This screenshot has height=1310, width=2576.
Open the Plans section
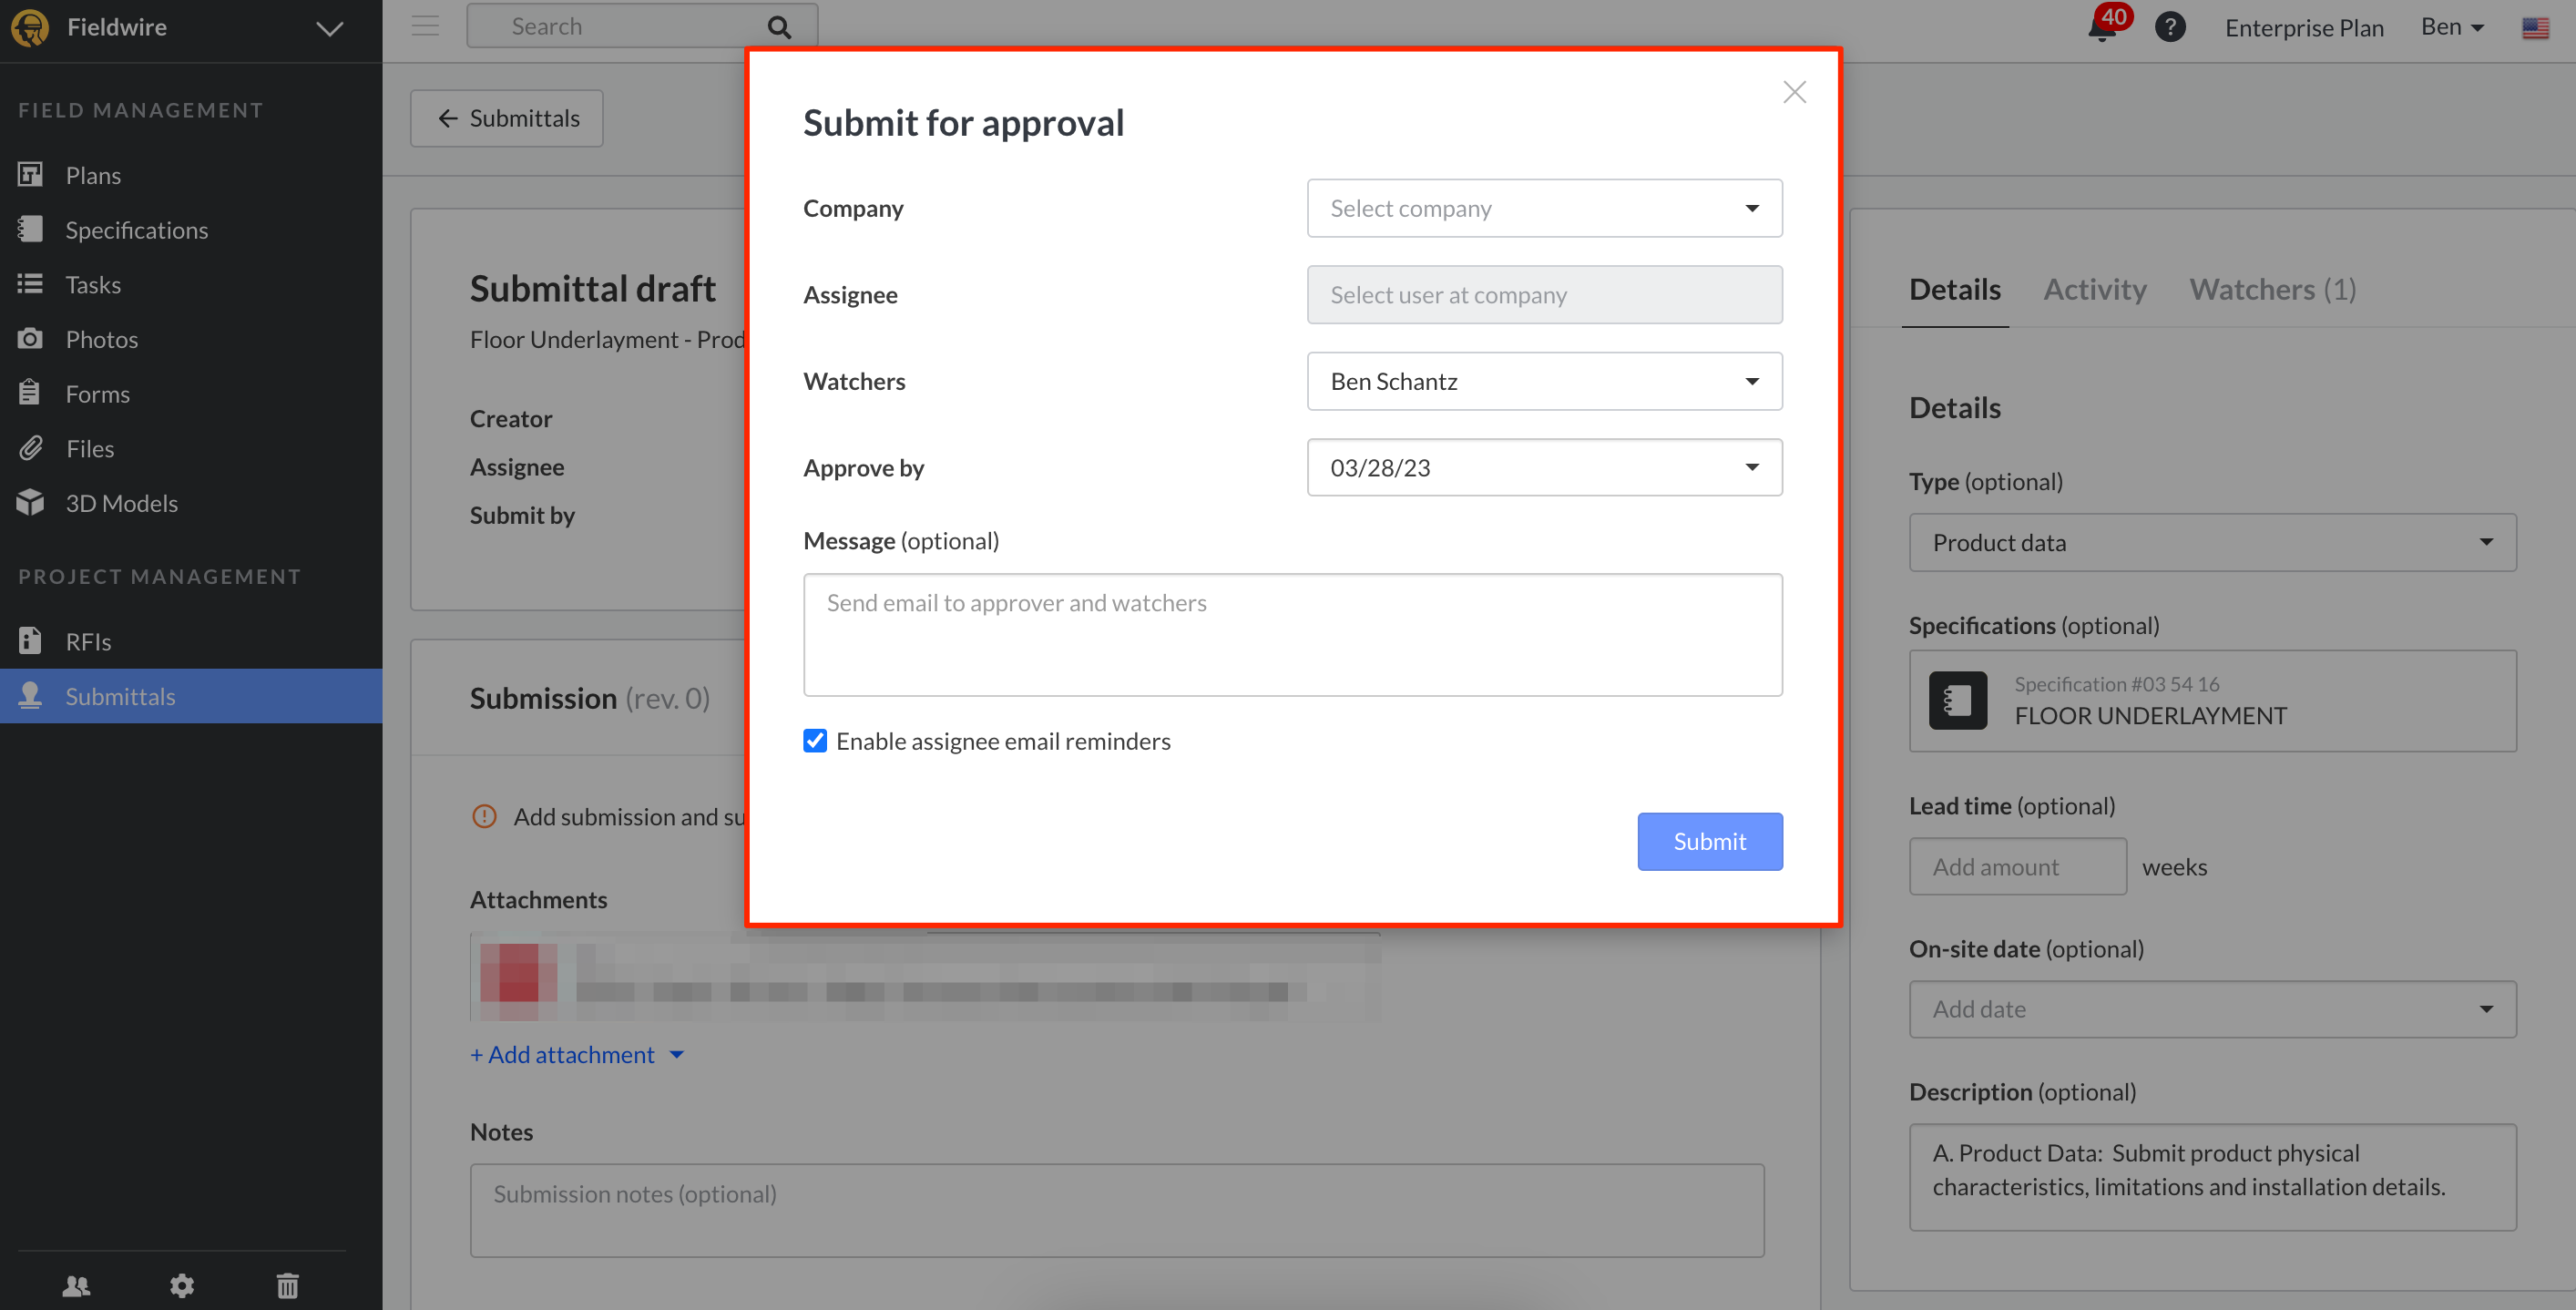93,174
